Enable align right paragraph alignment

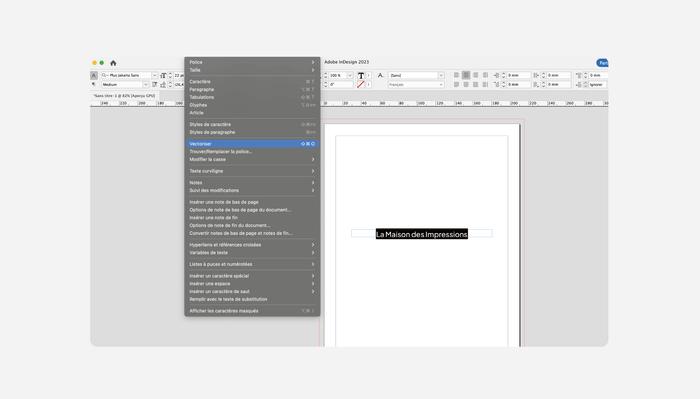click(x=475, y=75)
